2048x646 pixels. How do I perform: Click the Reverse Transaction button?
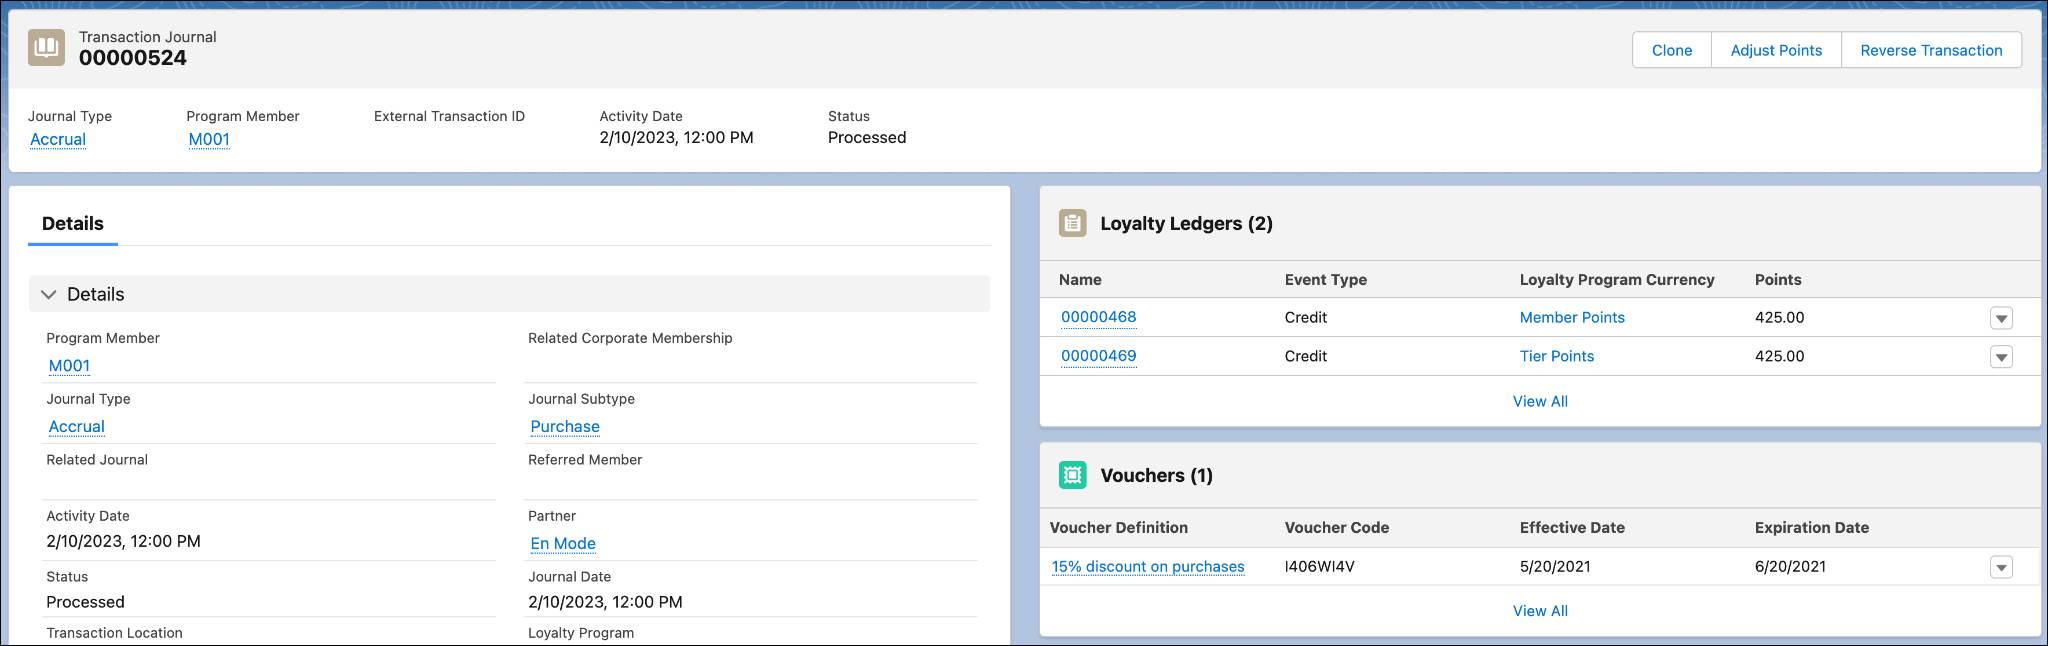[x=1931, y=50]
